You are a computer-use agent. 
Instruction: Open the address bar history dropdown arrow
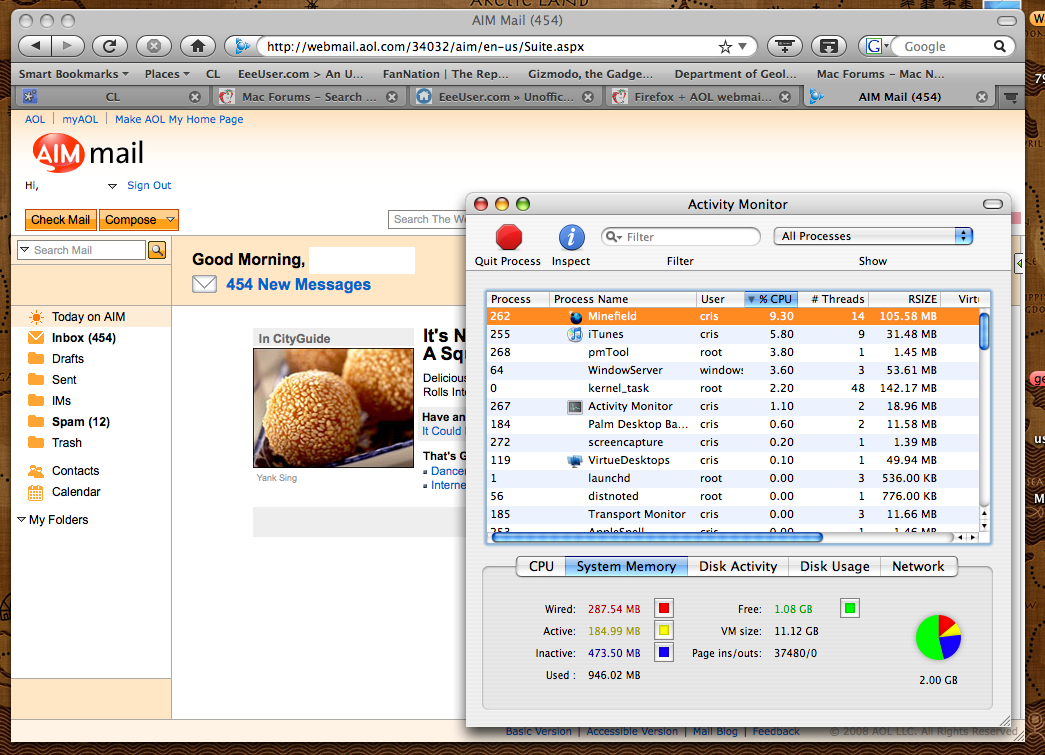pyautogui.click(x=742, y=47)
